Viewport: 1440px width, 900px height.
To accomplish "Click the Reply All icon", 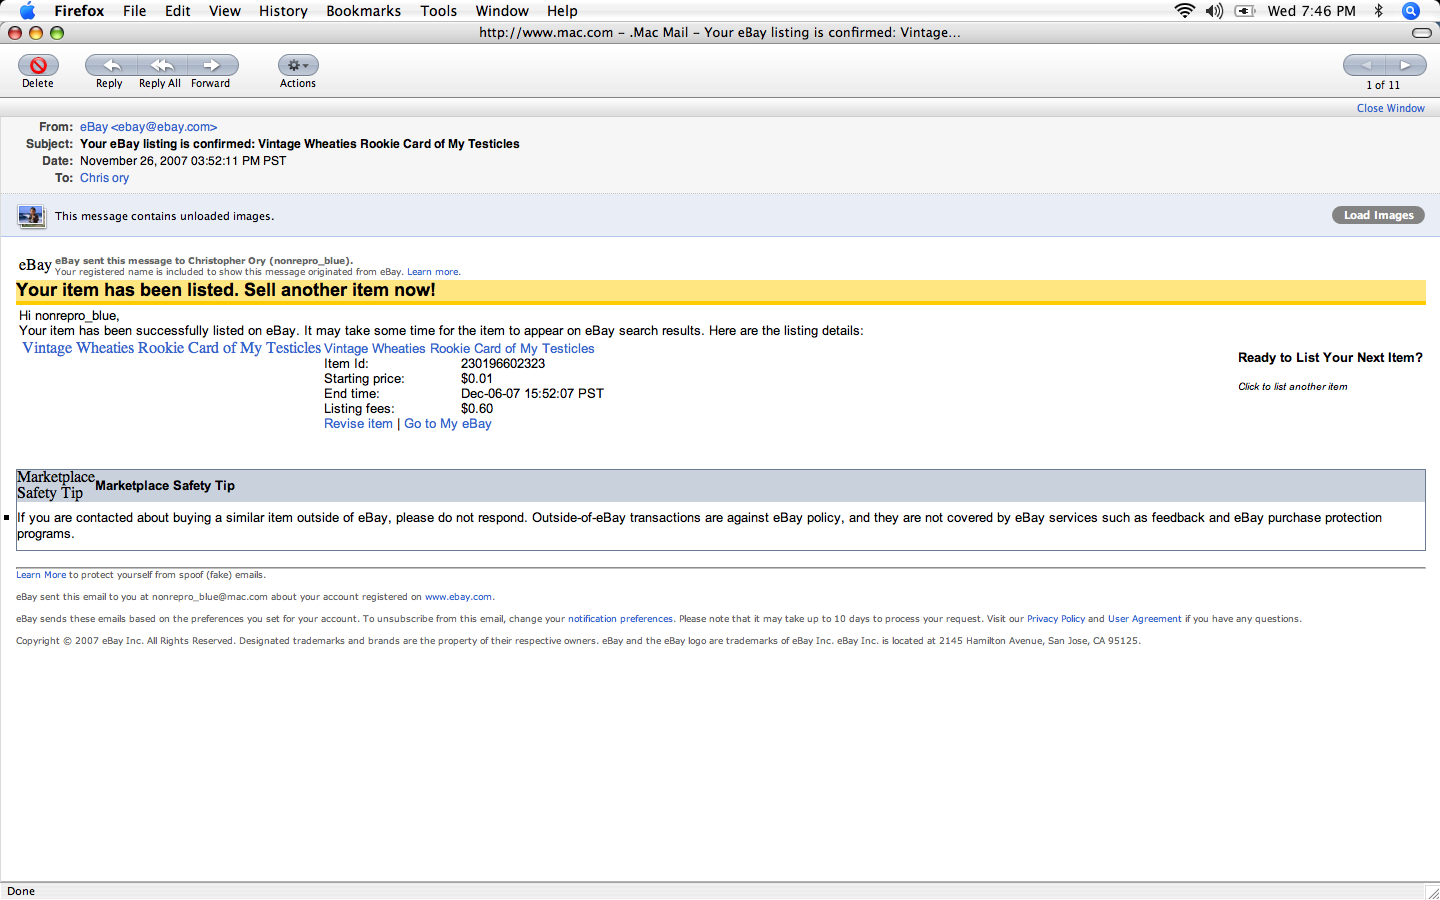I will point(161,66).
